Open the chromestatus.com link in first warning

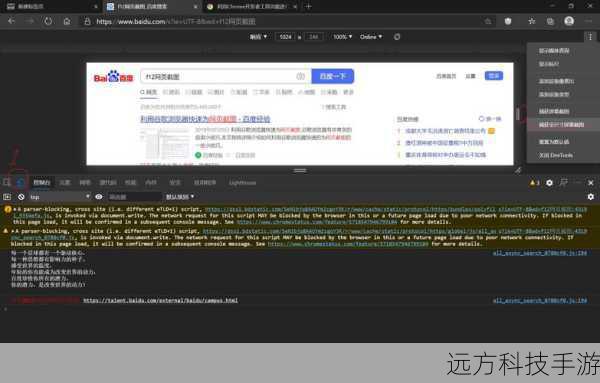pos(317,222)
